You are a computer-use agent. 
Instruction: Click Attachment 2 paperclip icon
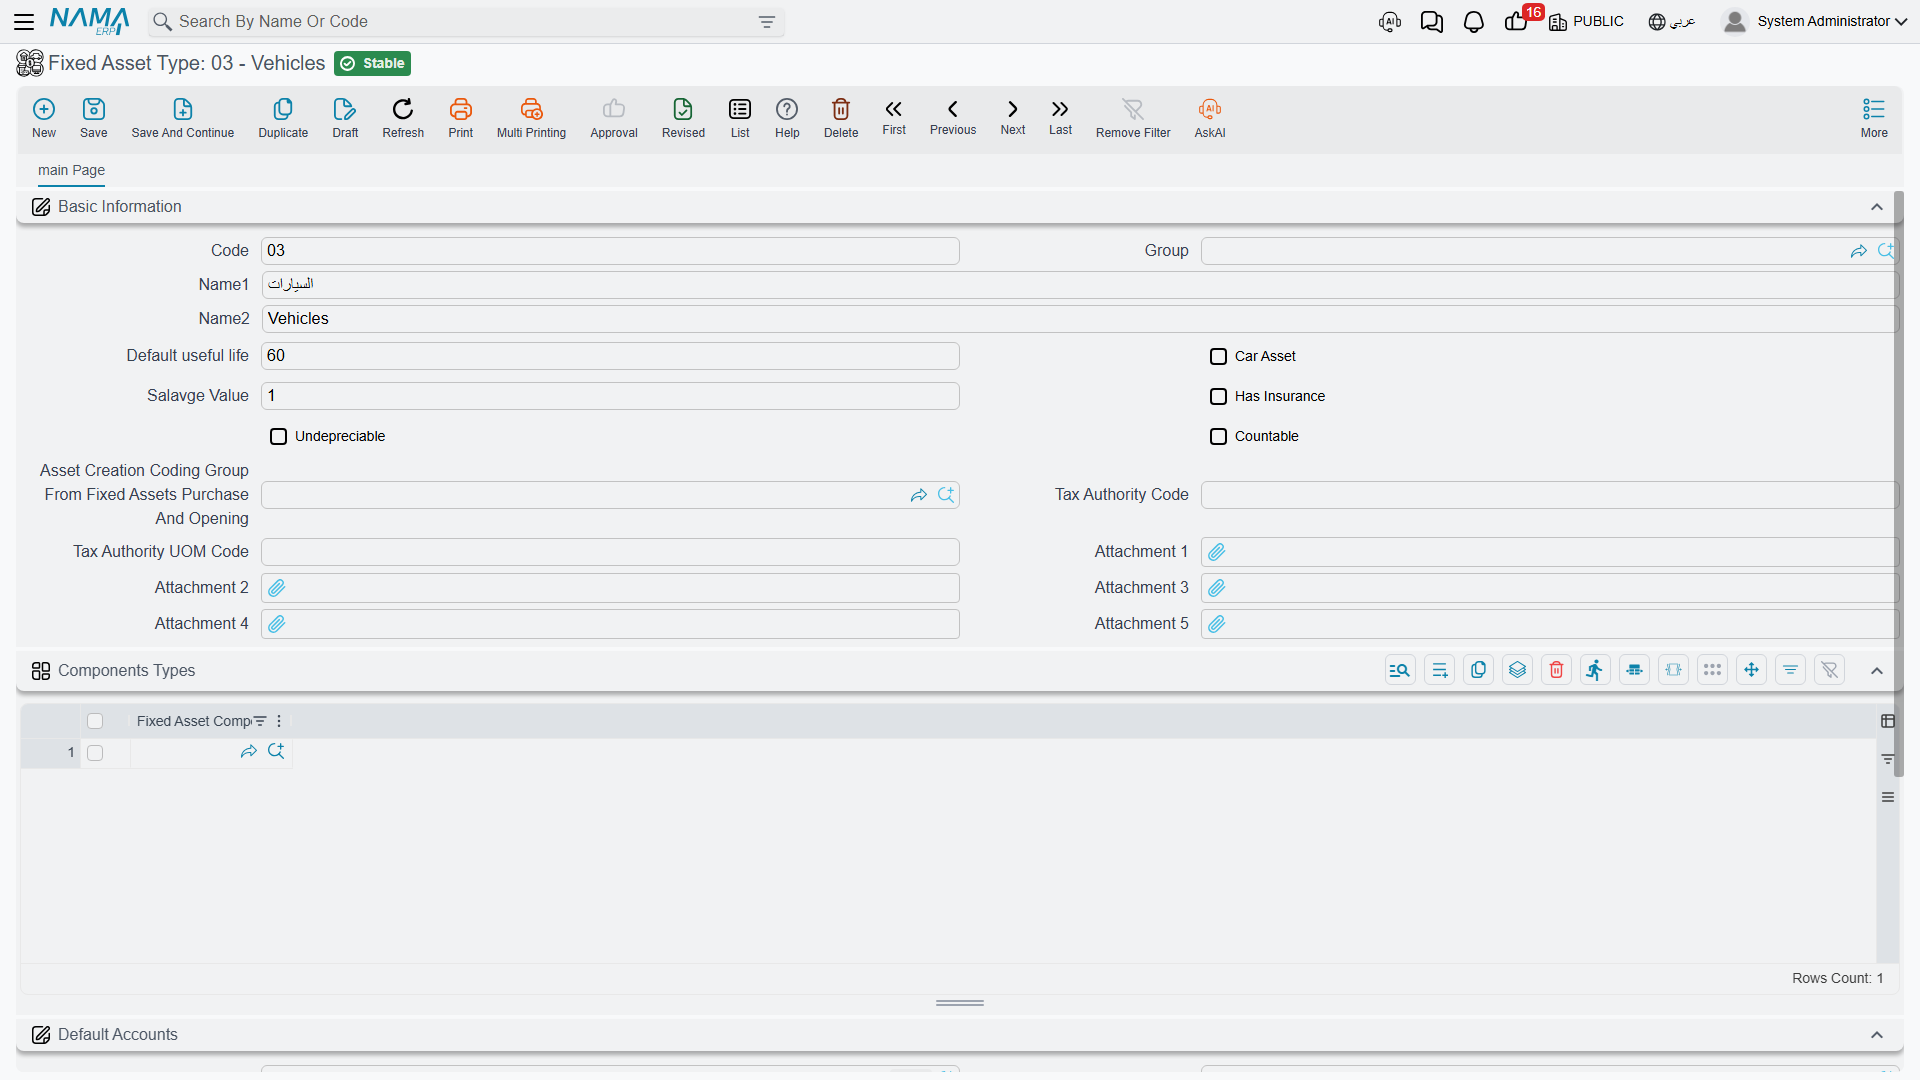(276, 588)
